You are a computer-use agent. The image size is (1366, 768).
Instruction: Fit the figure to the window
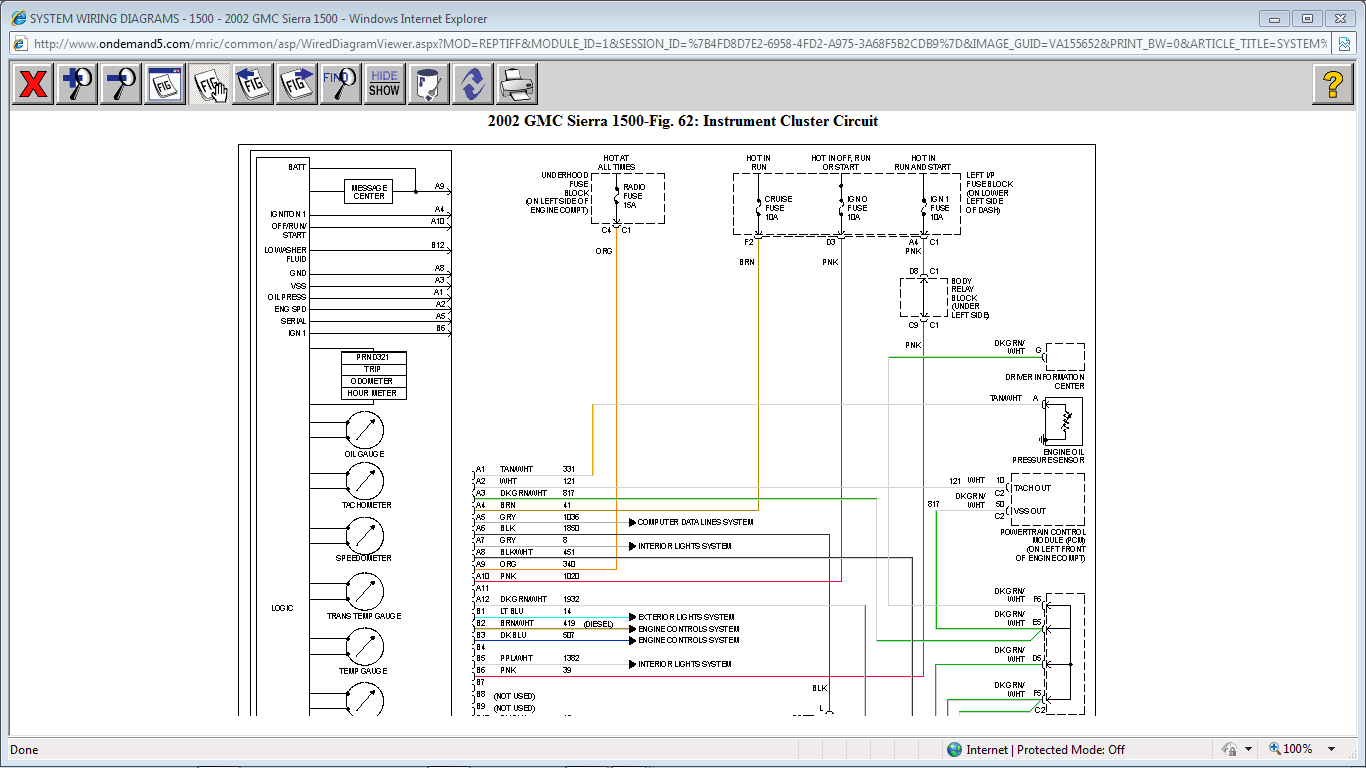coord(164,84)
